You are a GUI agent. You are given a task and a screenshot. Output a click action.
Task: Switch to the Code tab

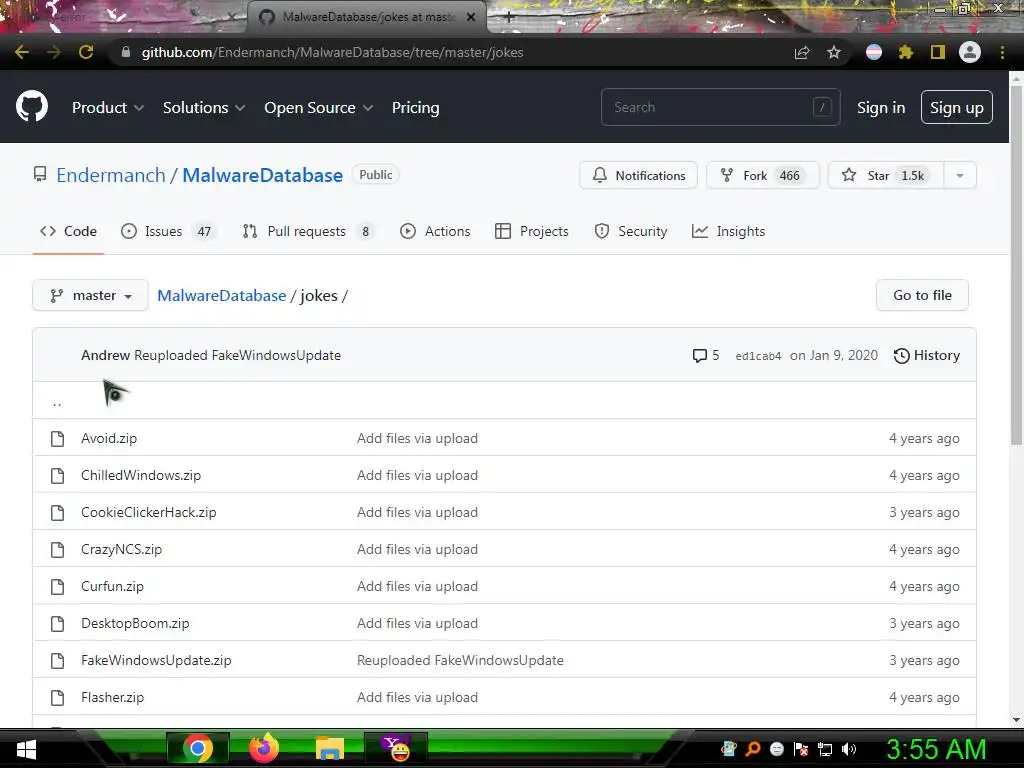(68, 231)
